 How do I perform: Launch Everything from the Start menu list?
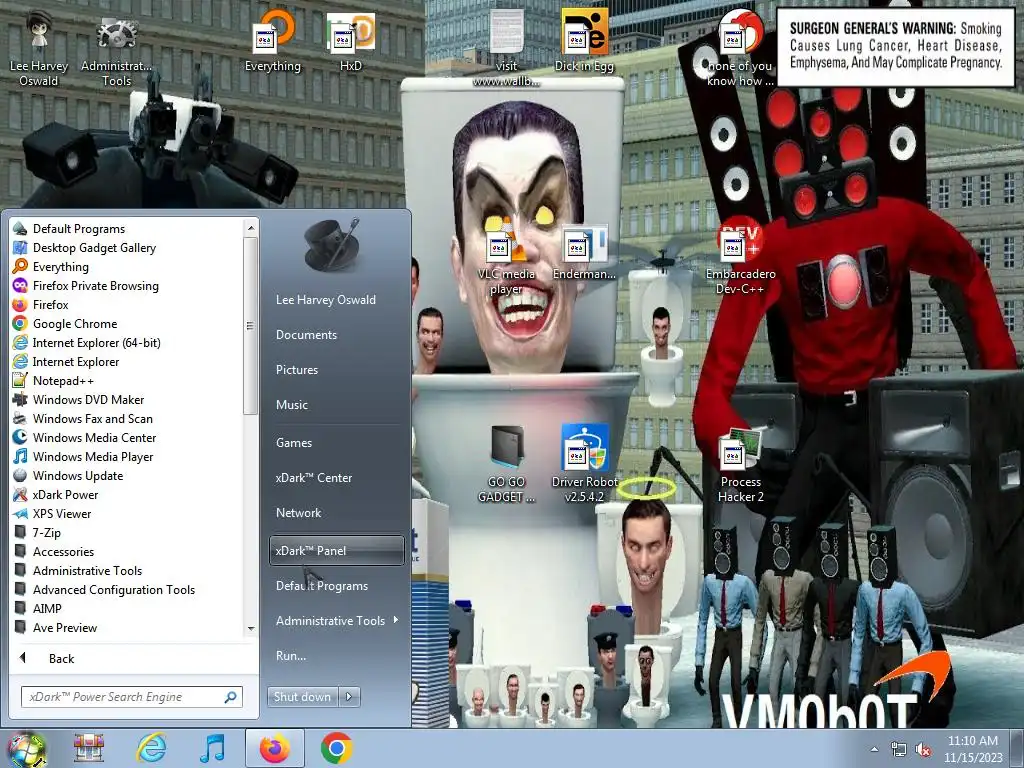[60, 266]
